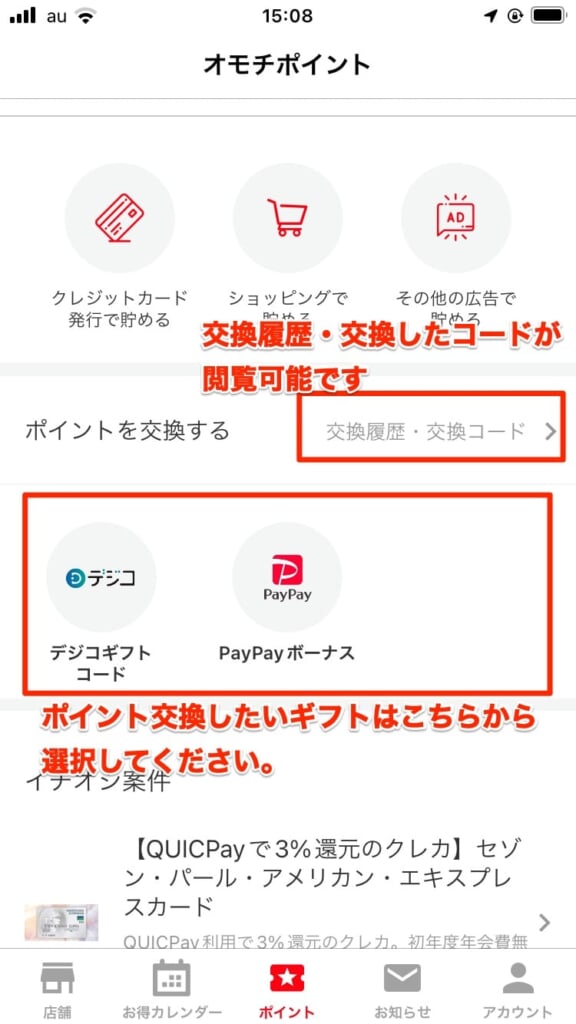Viewport: 576px width, 1024px height.
Task: Open the お知らせ envelope tab
Action: click(x=402, y=988)
